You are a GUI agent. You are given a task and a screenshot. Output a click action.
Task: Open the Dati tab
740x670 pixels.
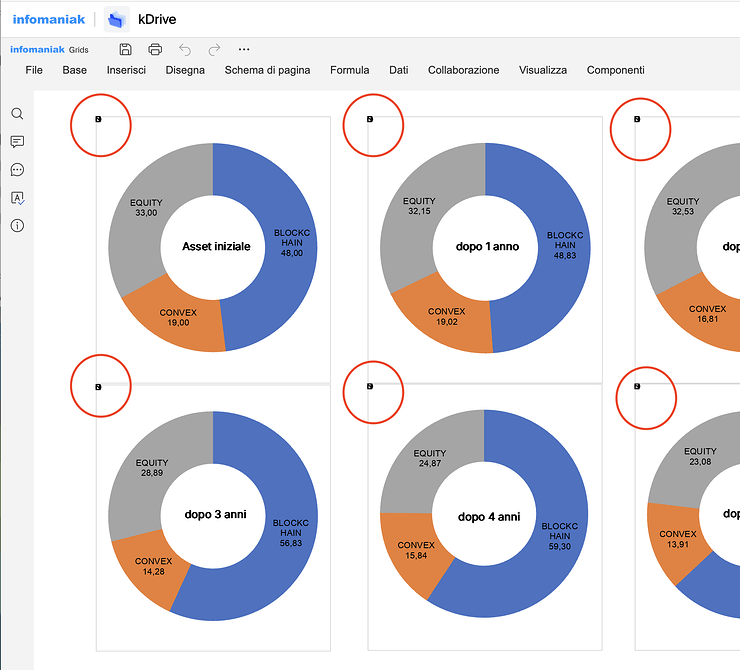coord(399,70)
